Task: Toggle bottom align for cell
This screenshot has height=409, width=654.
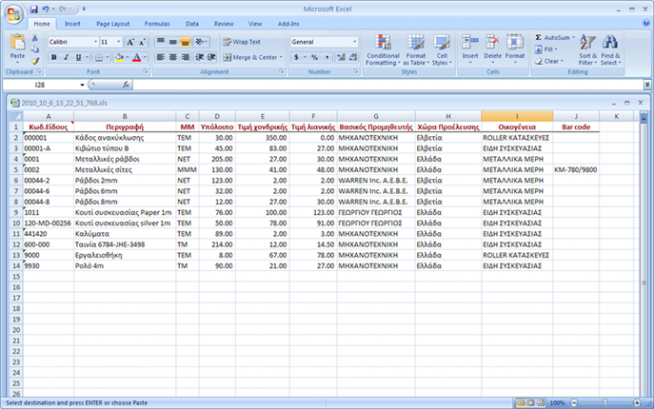Action: click(185, 42)
